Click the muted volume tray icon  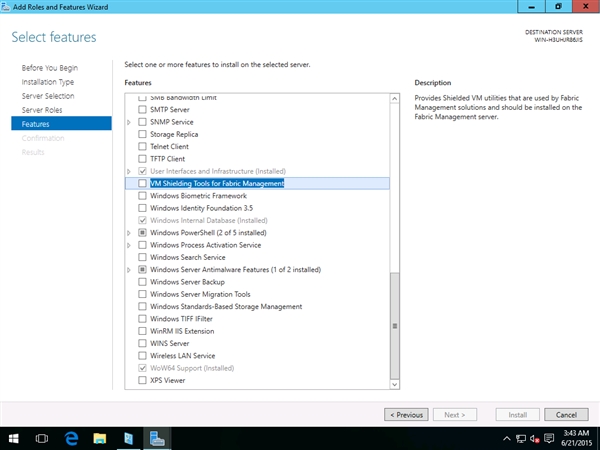pyautogui.click(x=535, y=439)
